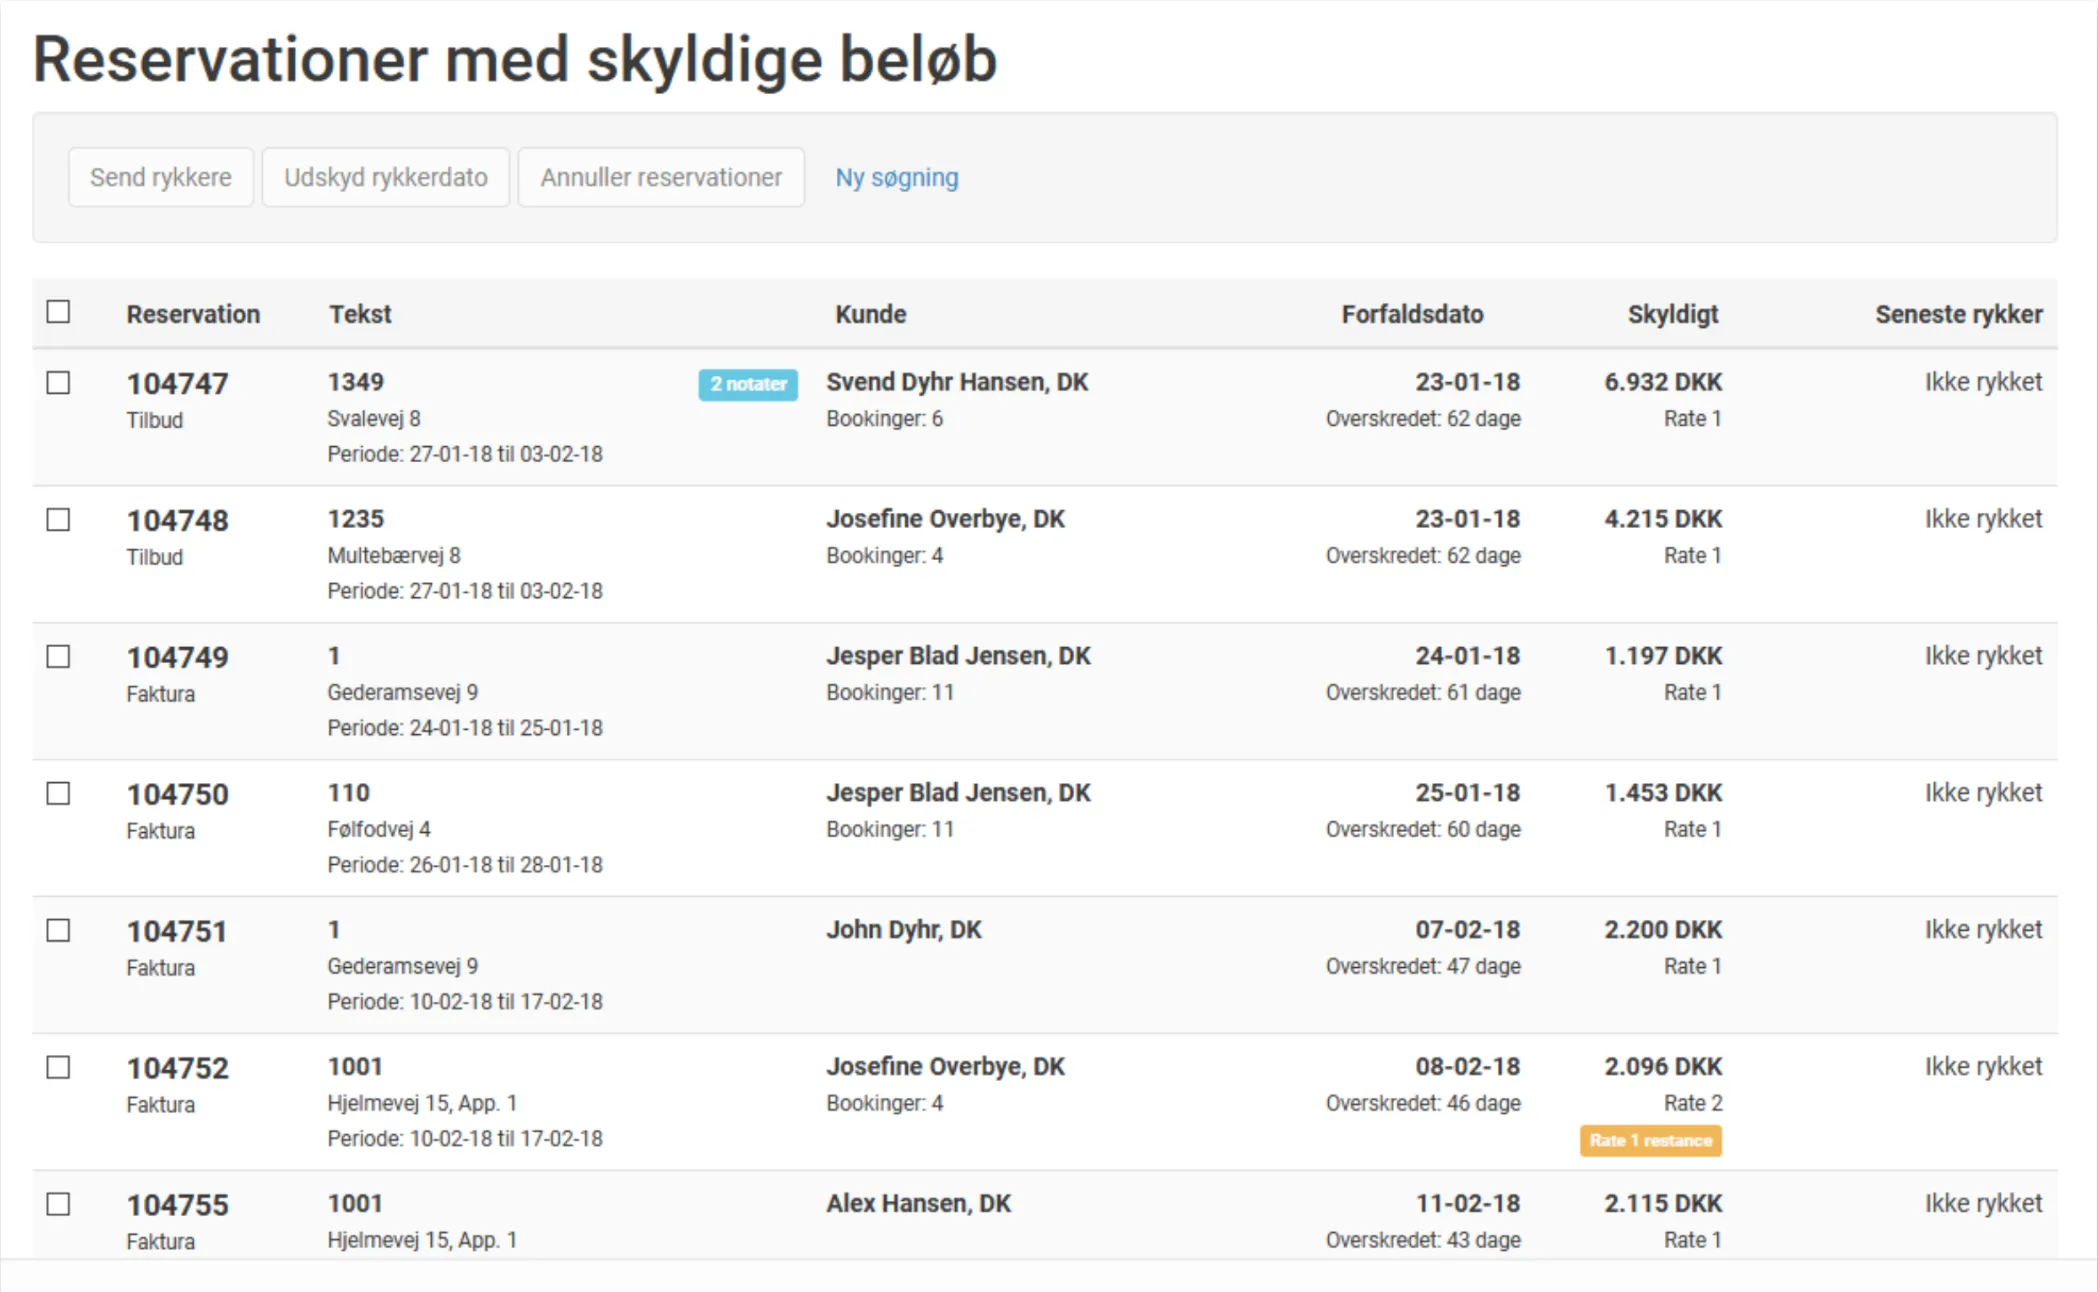2098x1292 pixels.
Task: Check the checkbox for reservation 104748
Action: pyautogui.click(x=59, y=518)
